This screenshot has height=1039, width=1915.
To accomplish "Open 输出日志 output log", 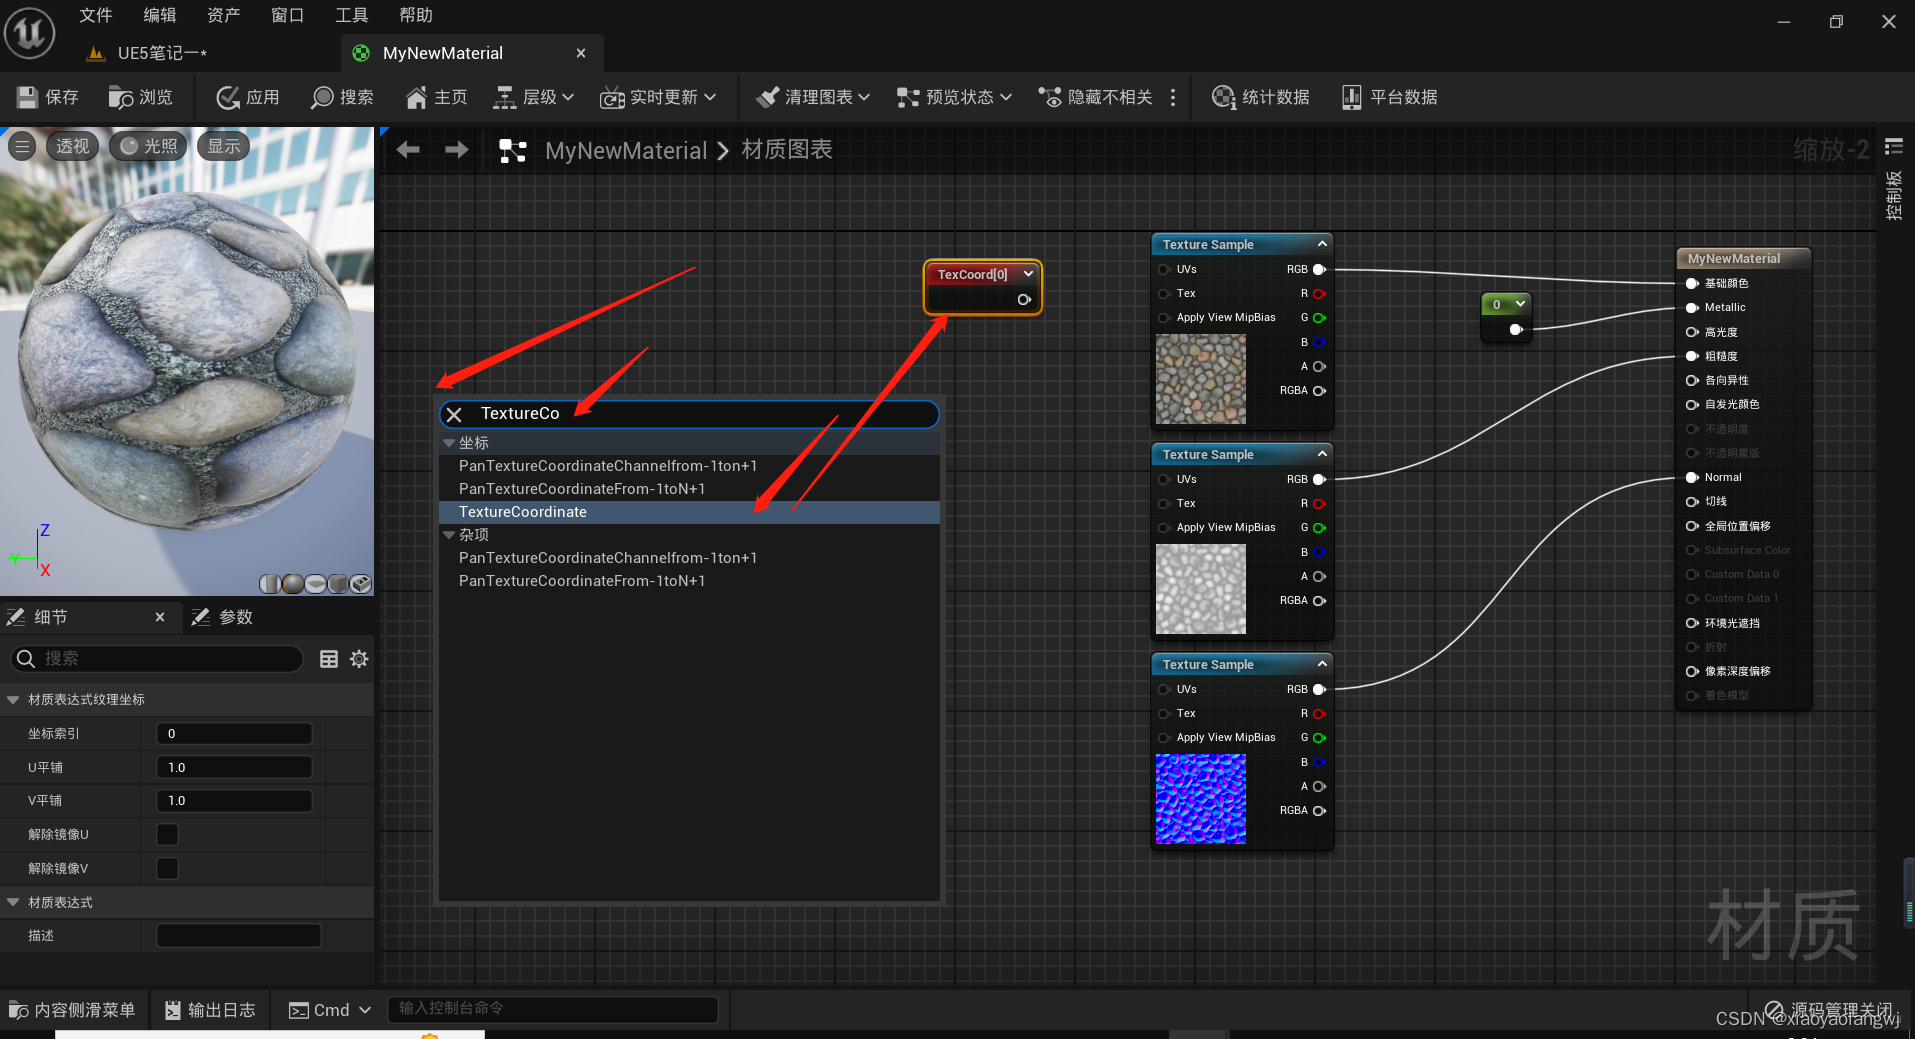I will click(x=210, y=1010).
